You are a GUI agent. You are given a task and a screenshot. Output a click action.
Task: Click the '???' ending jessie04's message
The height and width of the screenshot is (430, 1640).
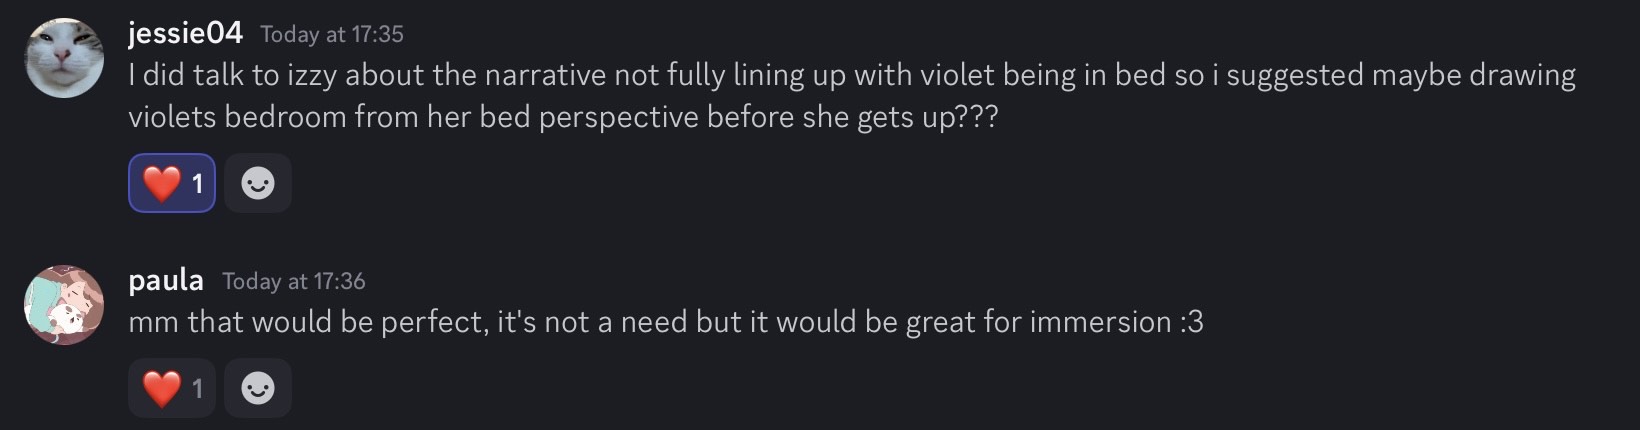[977, 117]
